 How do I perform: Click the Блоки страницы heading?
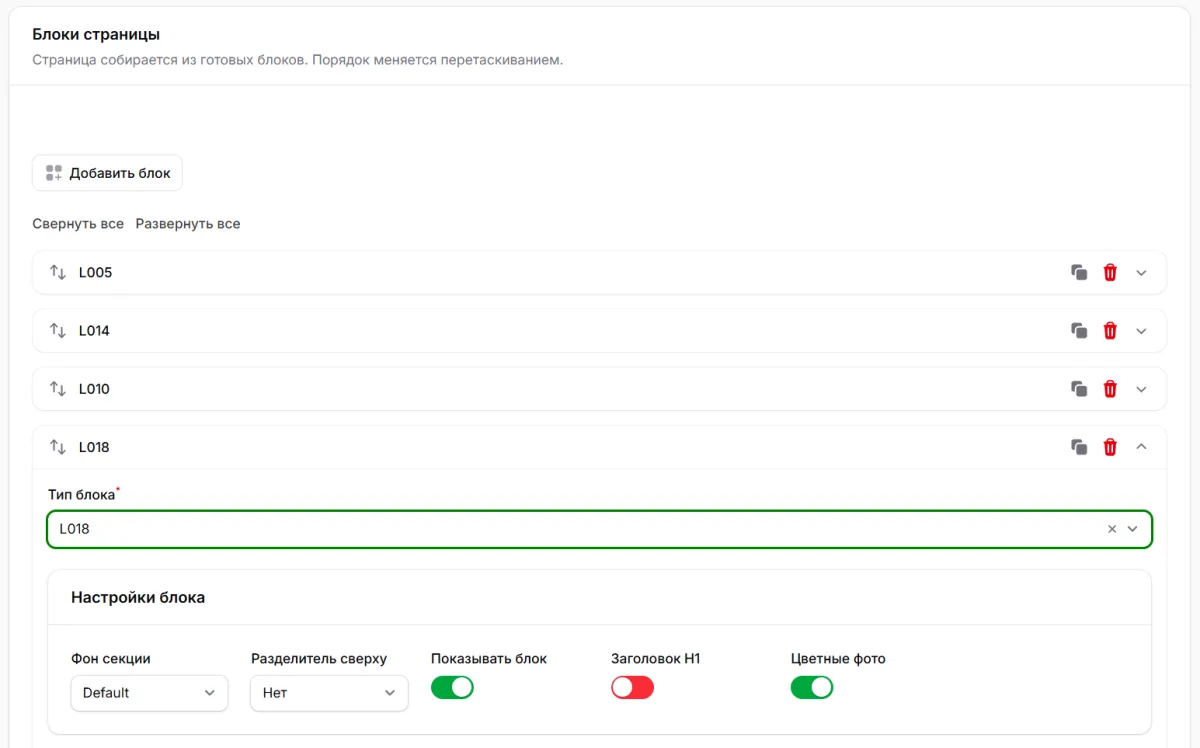click(96, 34)
